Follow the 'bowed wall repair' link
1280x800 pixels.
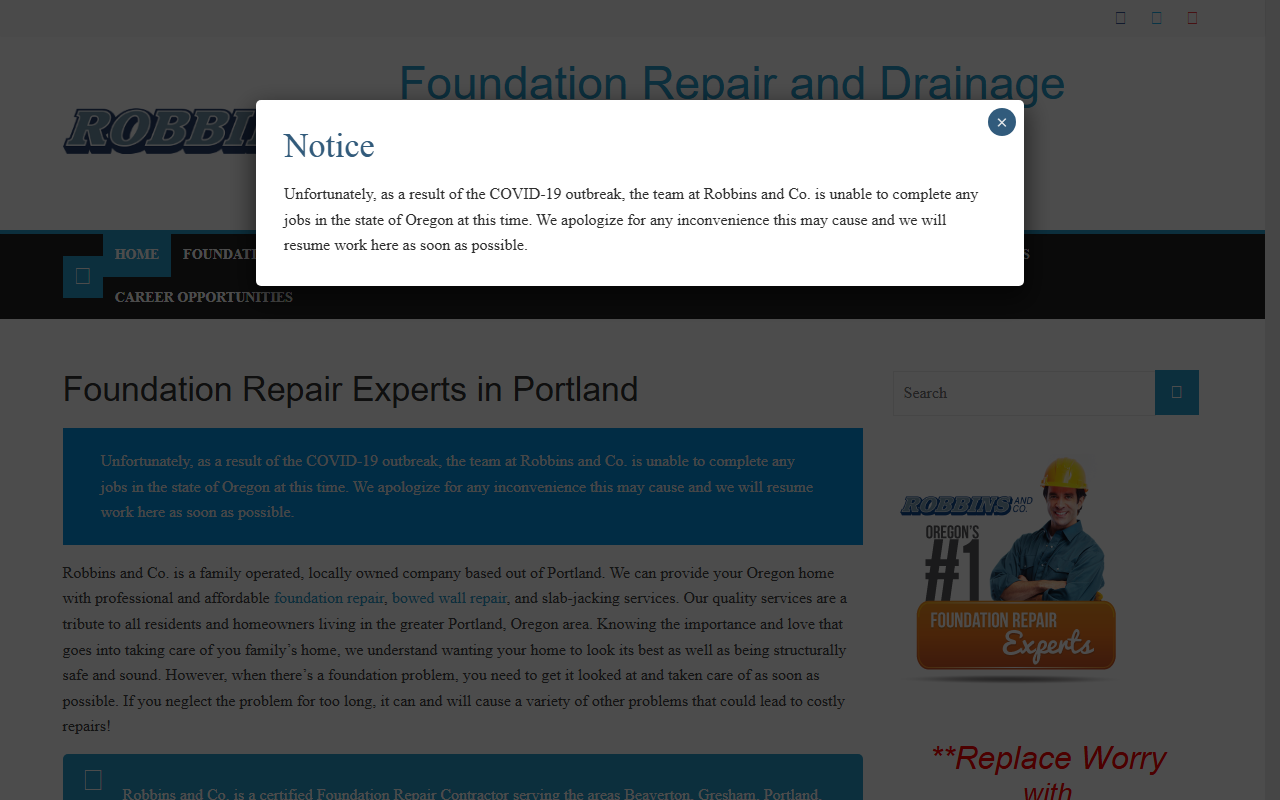coord(449,598)
